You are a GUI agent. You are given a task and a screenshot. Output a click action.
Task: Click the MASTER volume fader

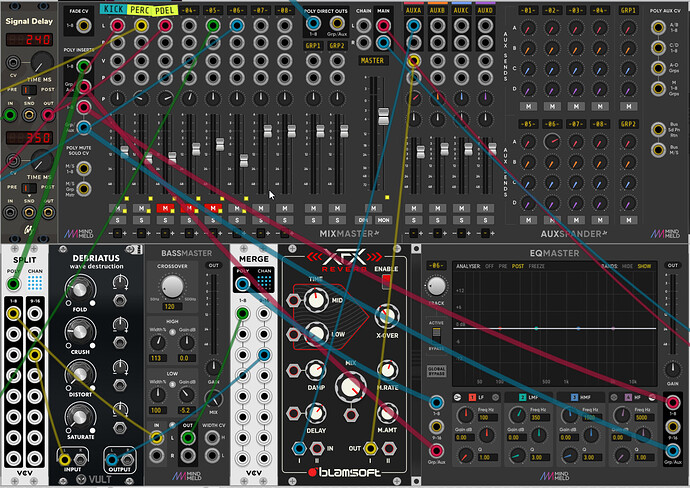pyautogui.click(x=383, y=116)
